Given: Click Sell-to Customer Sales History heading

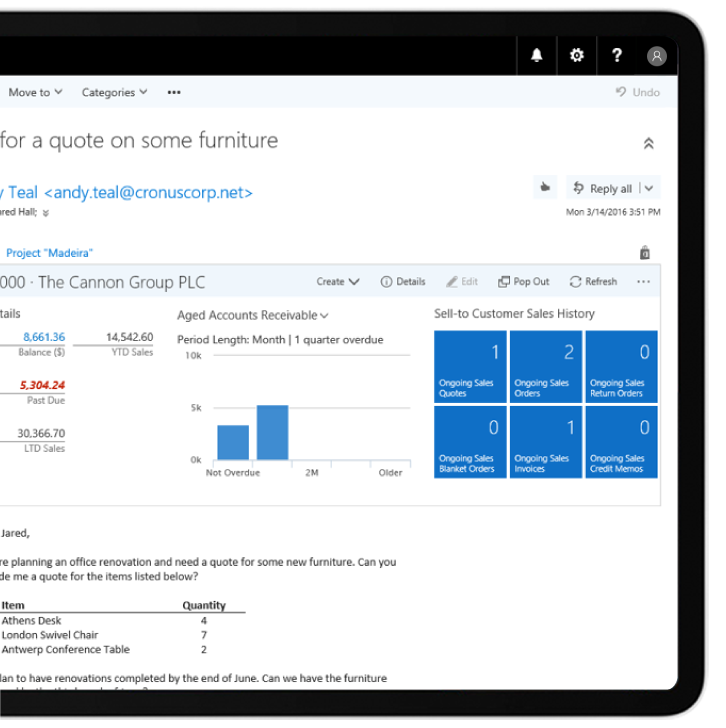Looking at the screenshot, I should tap(514, 314).
